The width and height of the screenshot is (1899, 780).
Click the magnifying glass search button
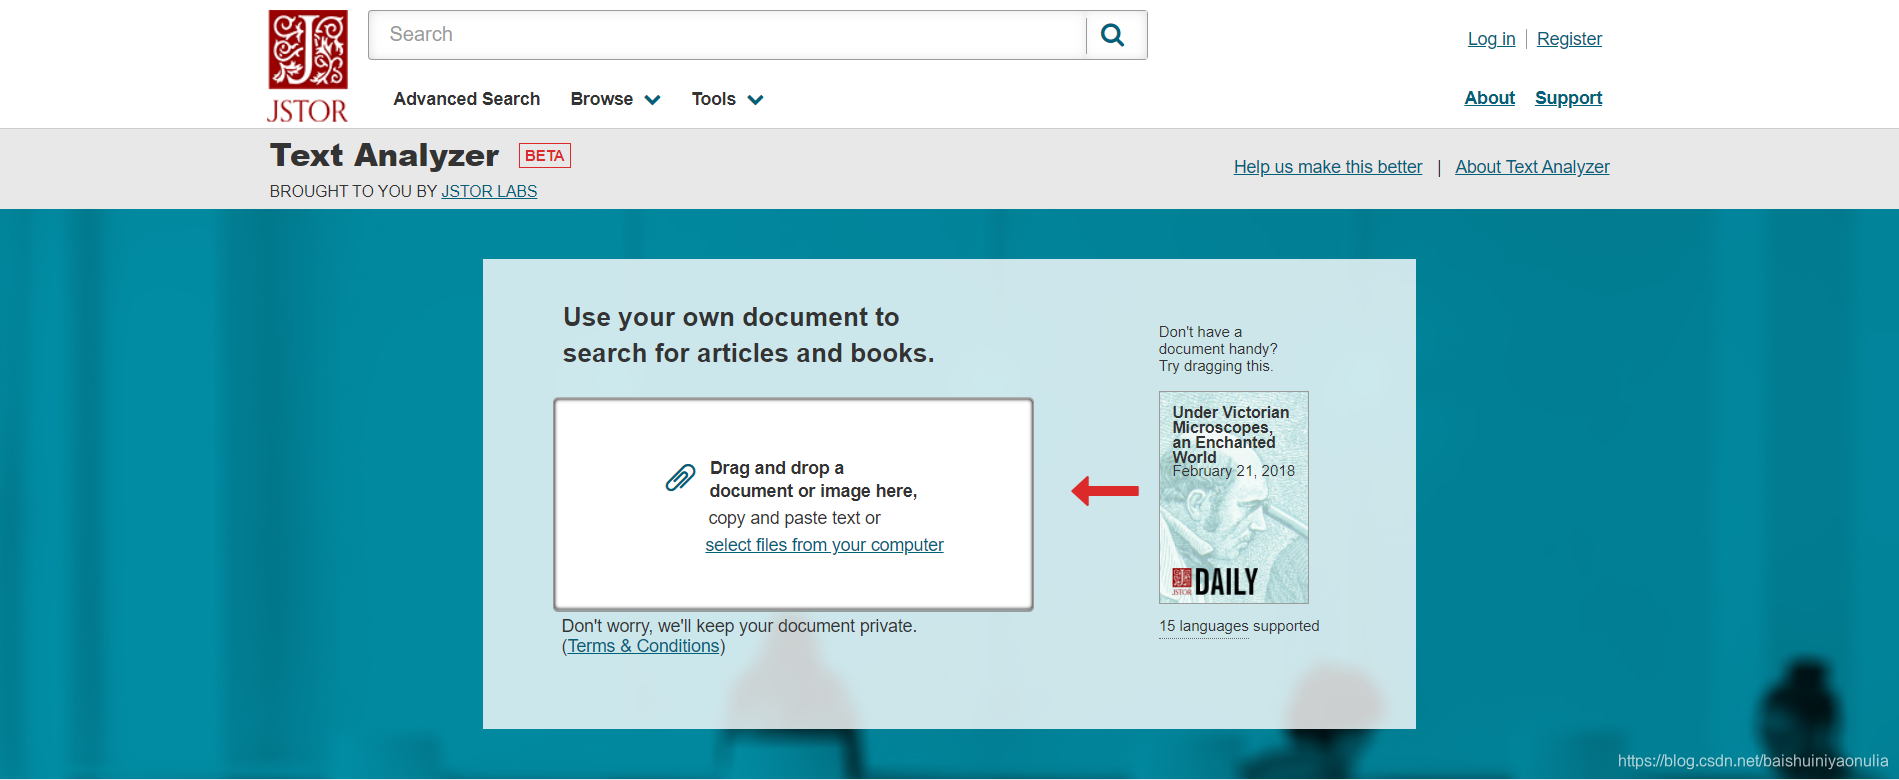[1113, 35]
